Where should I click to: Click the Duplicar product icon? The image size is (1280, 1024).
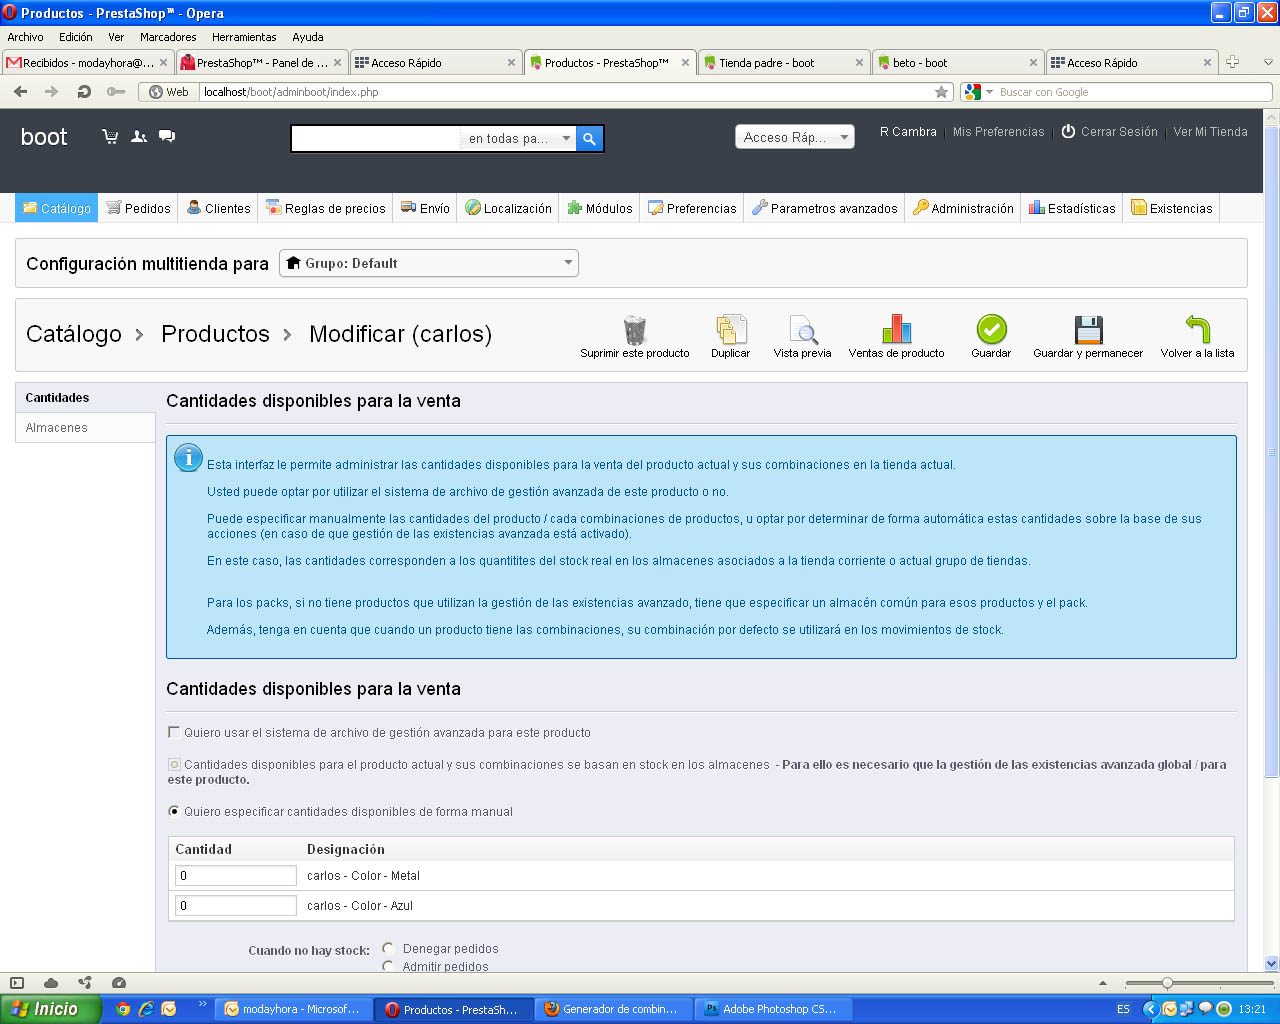click(x=731, y=330)
